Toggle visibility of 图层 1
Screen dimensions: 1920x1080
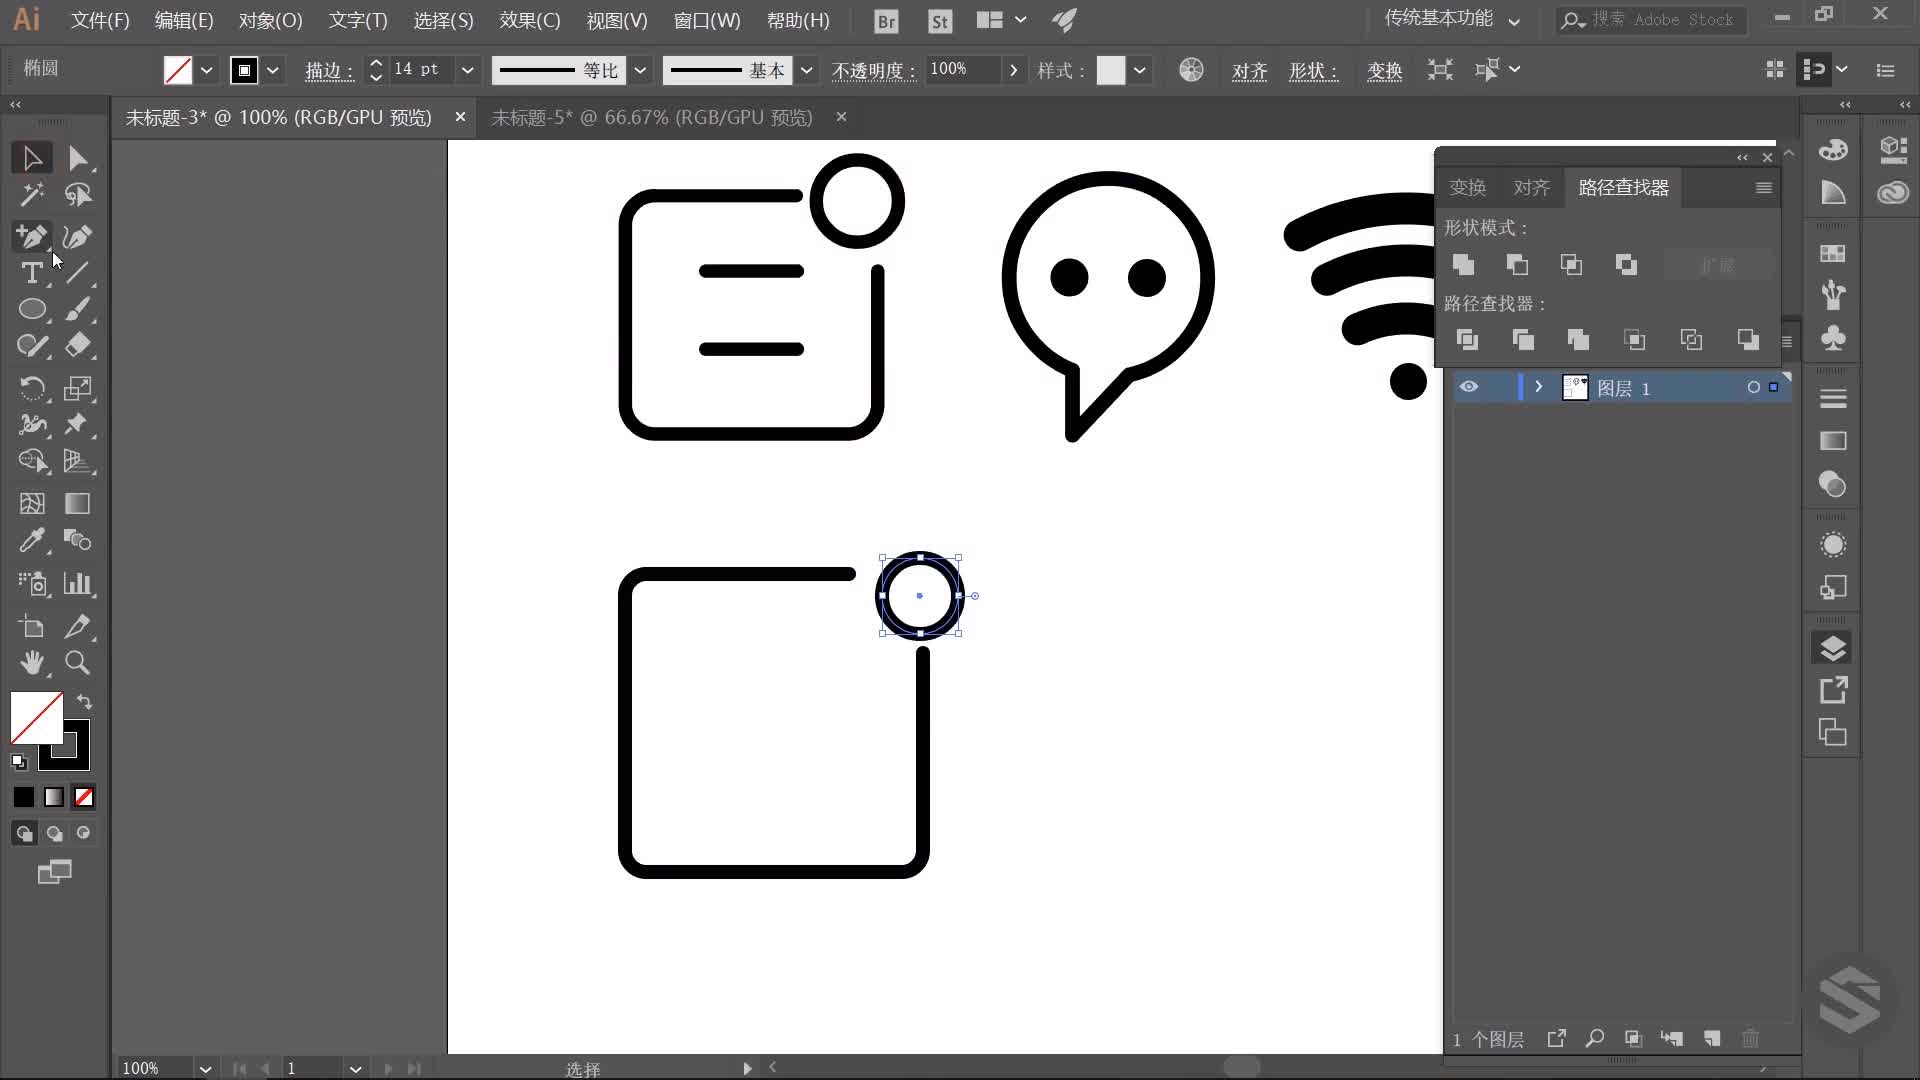[x=1468, y=387]
